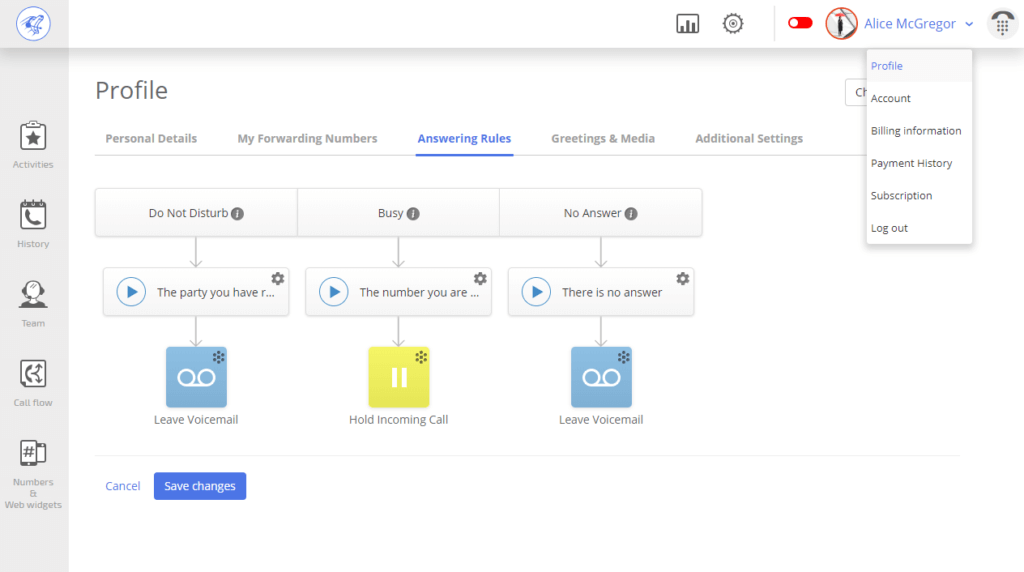The width and height of the screenshot is (1024, 572).
Task: Switch to Greetings & Media tab
Action: pos(603,138)
